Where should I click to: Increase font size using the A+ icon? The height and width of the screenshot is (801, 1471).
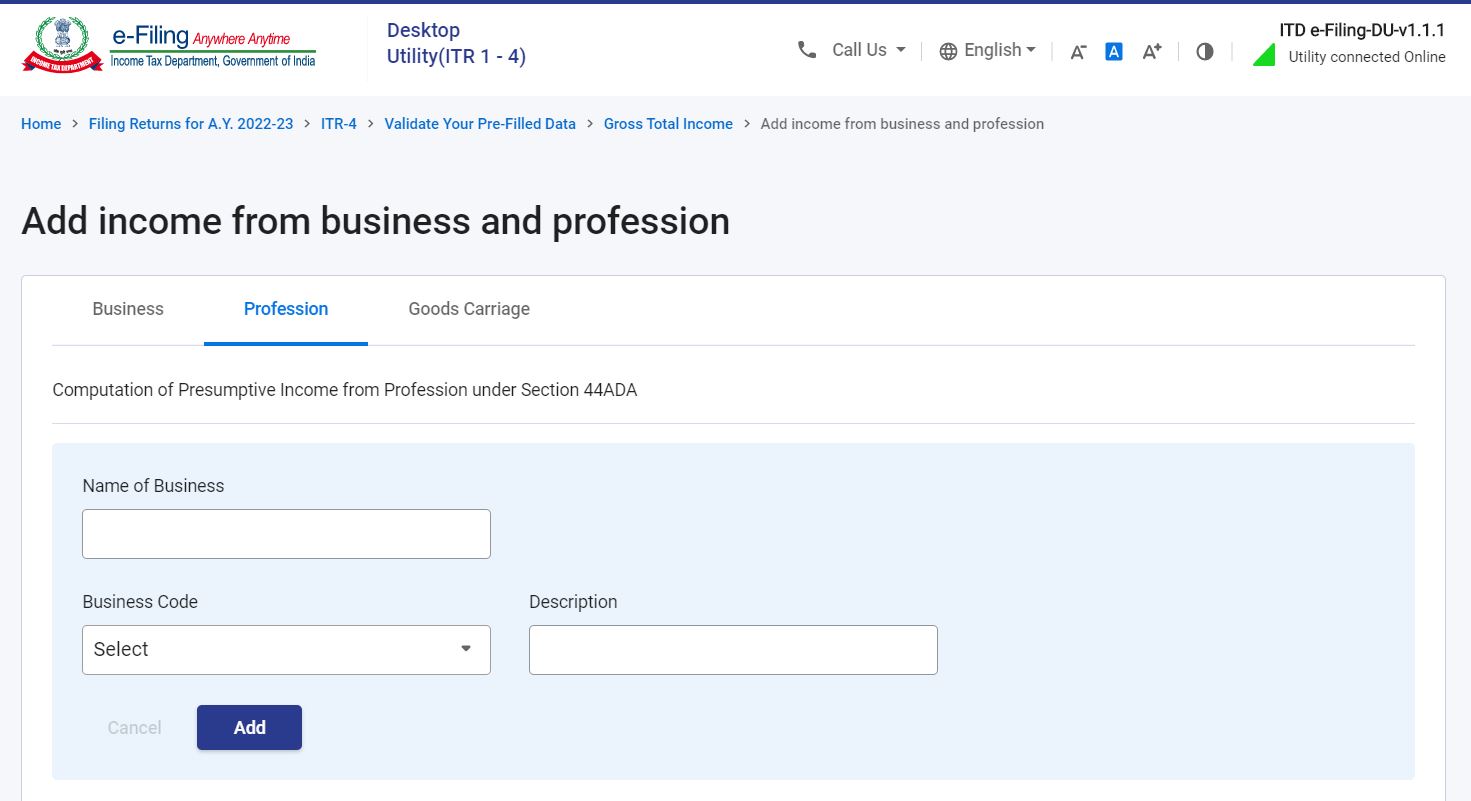pyautogui.click(x=1151, y=50)
